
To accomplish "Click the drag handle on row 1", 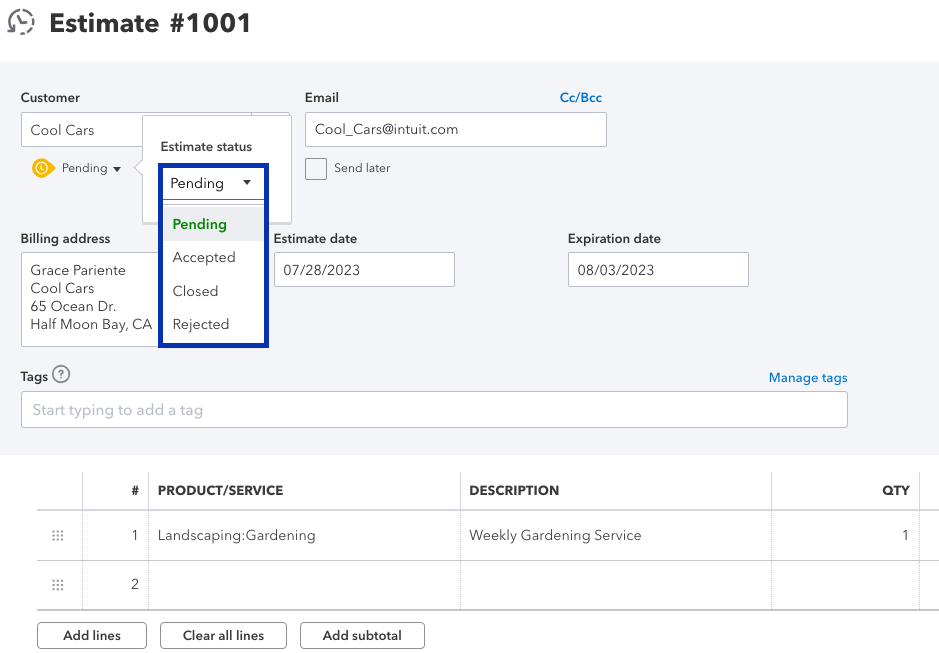I will (x=57, y=535).
